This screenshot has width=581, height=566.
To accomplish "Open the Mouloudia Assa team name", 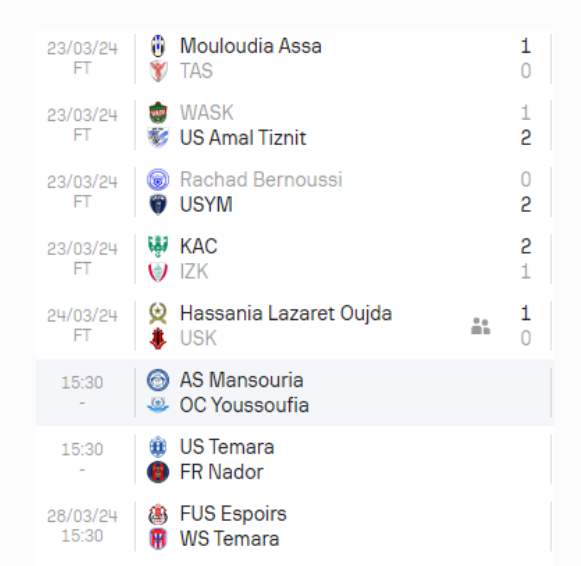I will point(250,46).
